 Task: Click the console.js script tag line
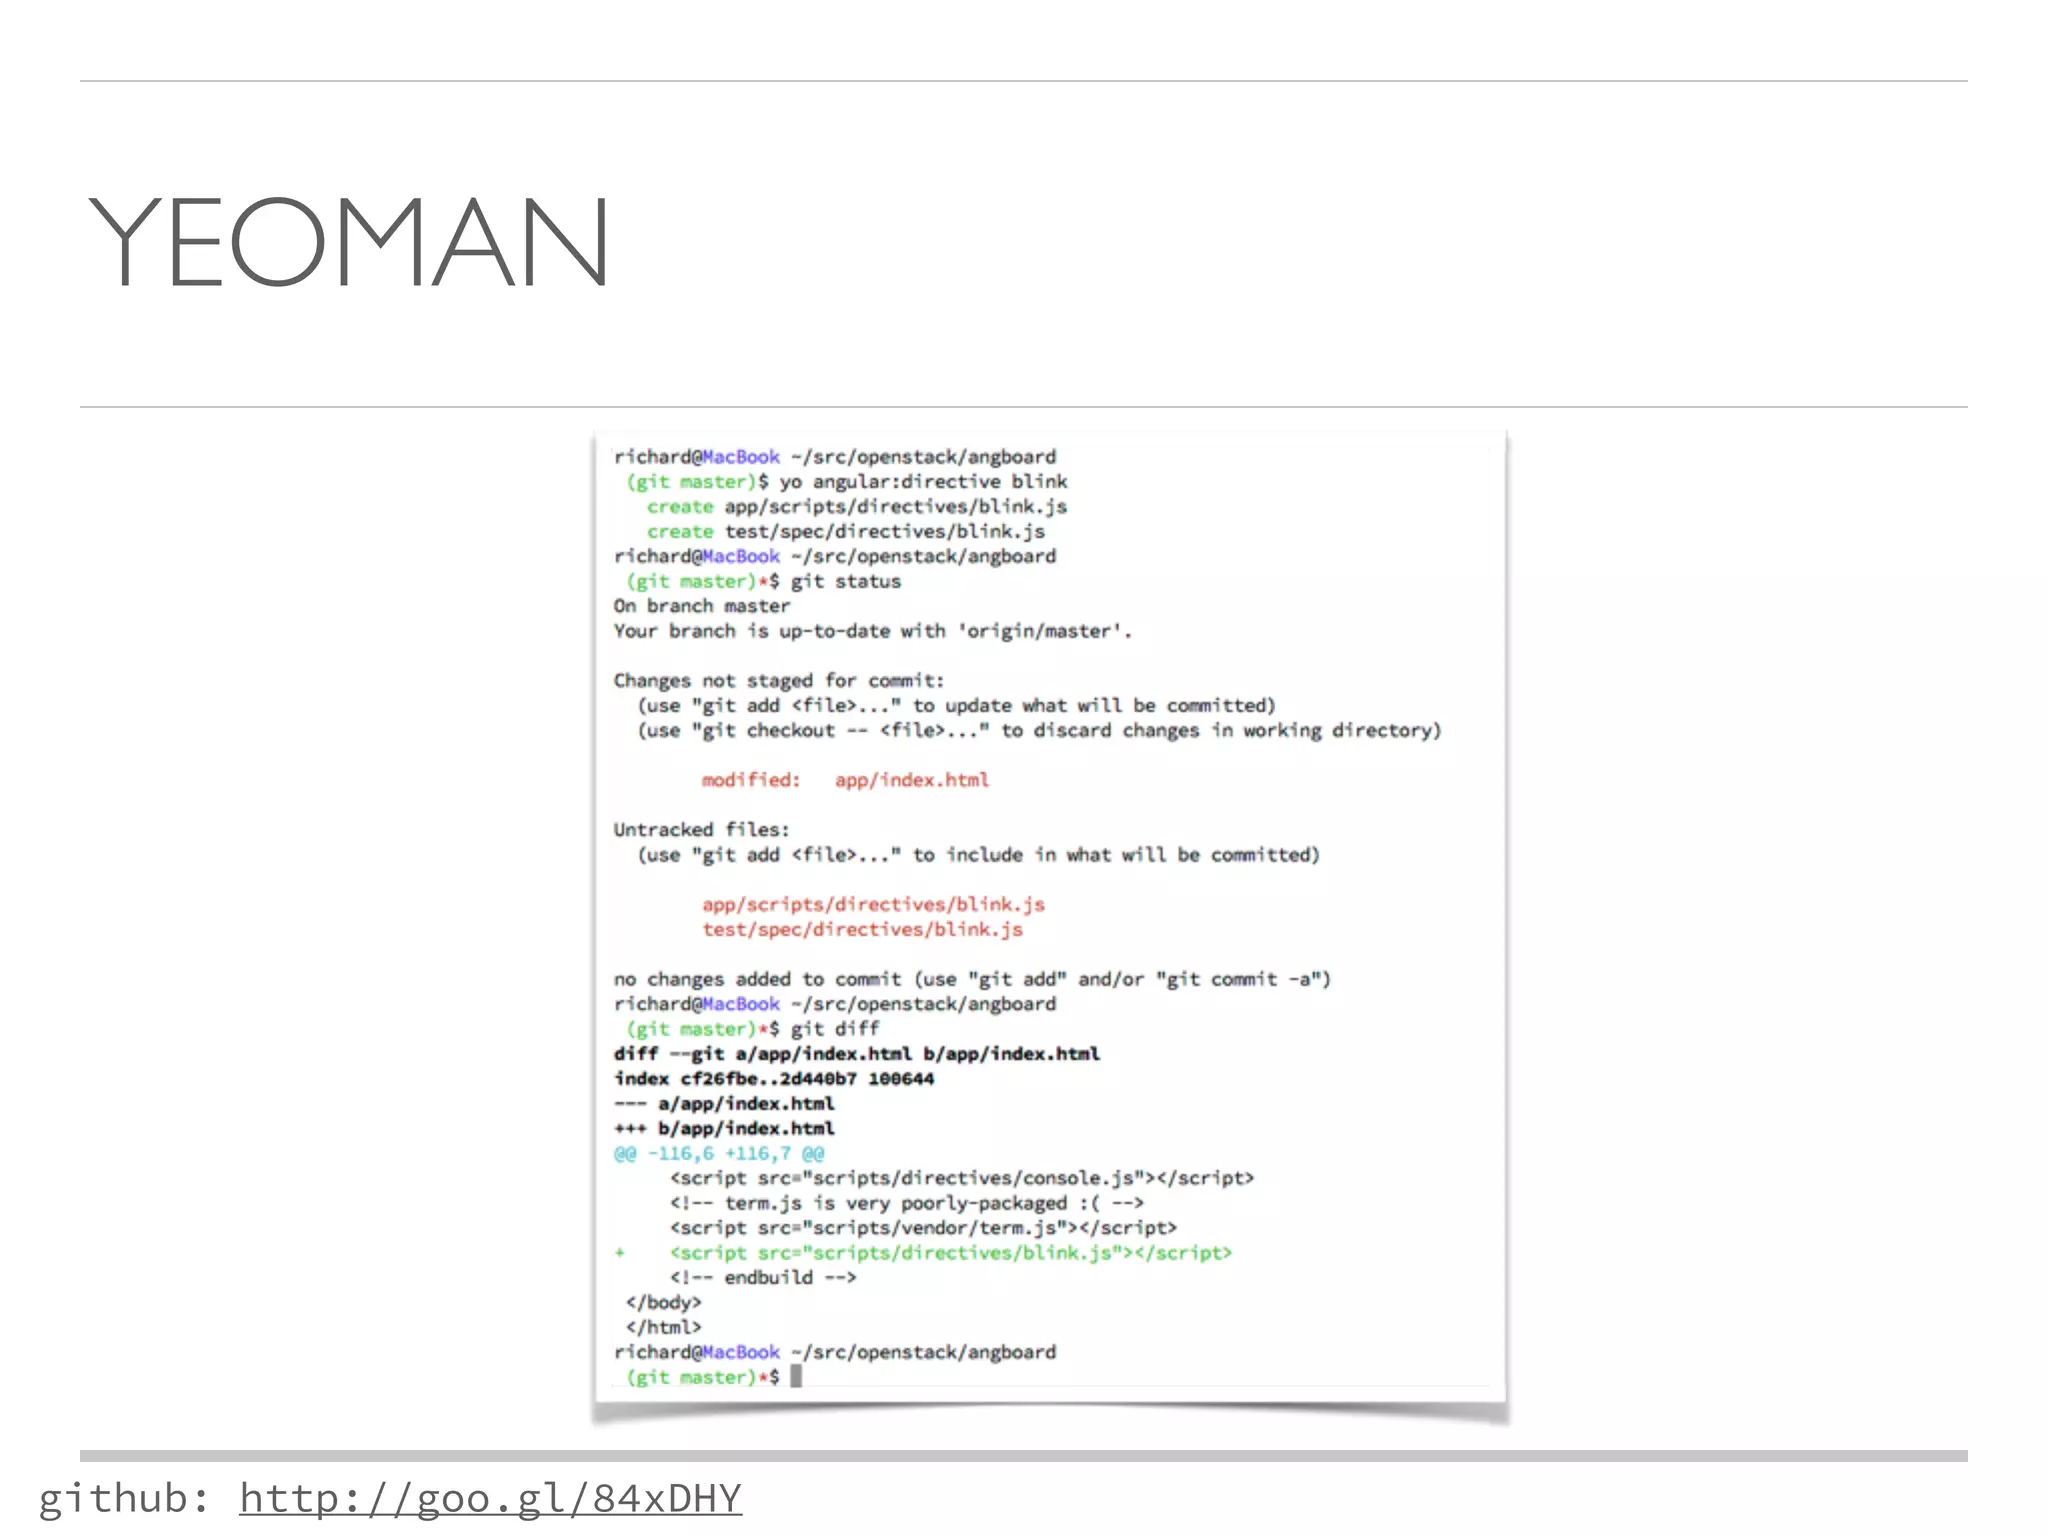pyautogui.click(x=962, y=1179)
